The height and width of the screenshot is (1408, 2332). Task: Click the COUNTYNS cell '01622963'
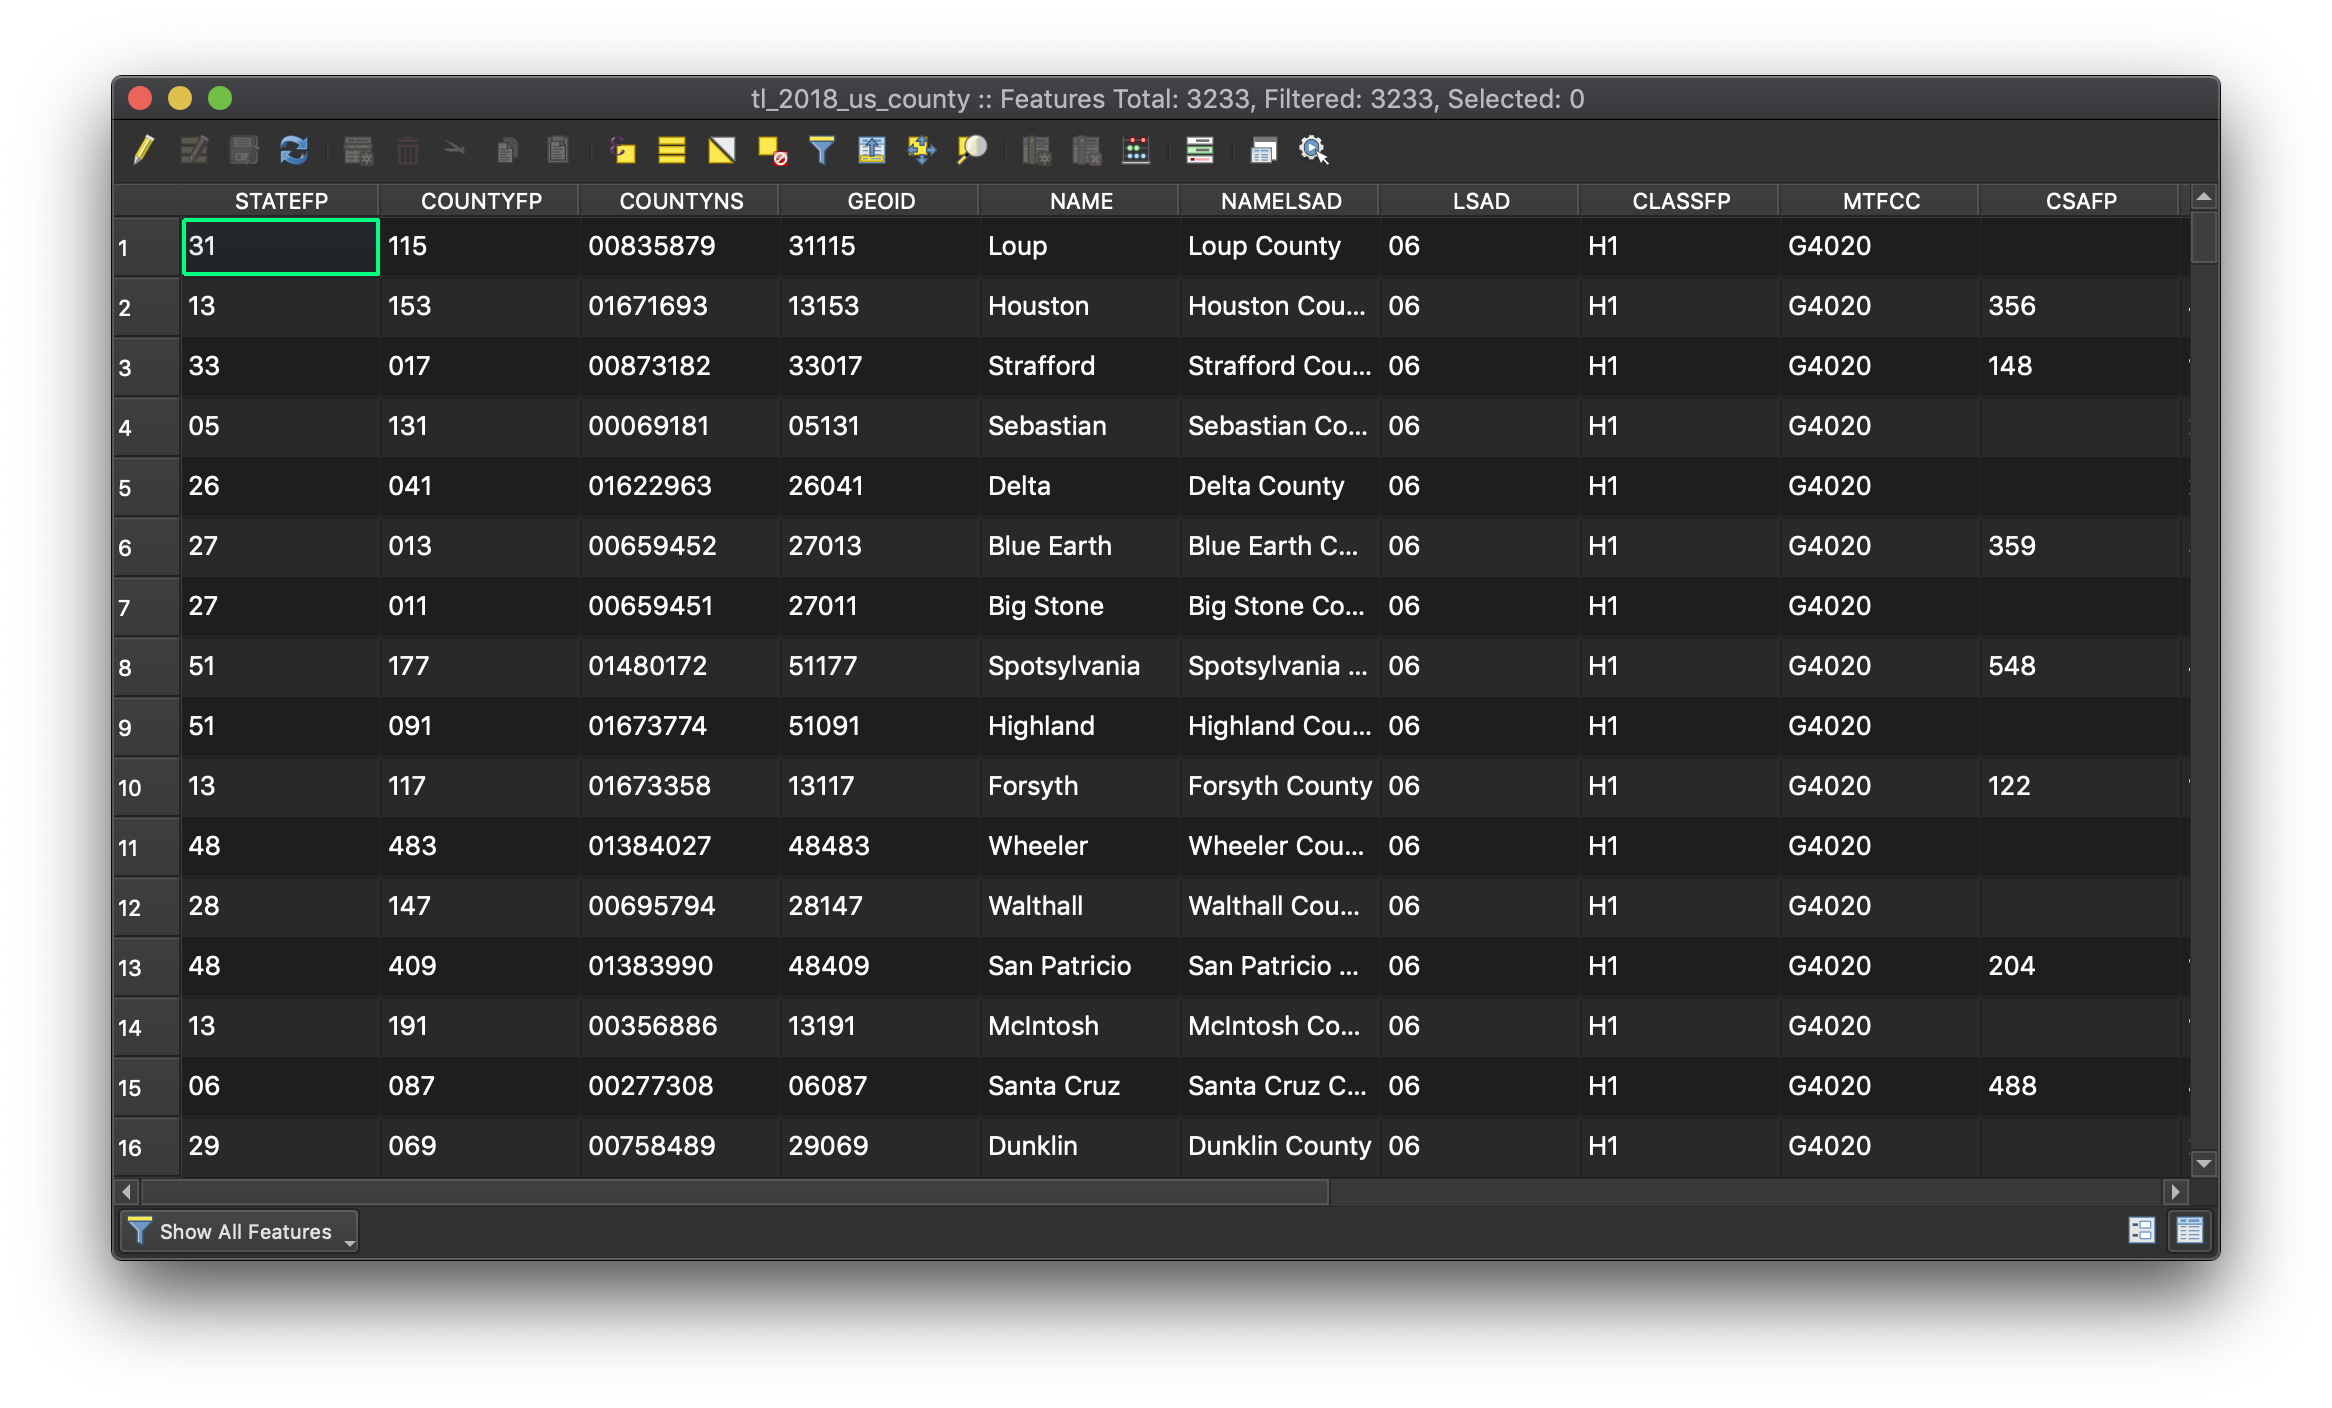[680, 486]
